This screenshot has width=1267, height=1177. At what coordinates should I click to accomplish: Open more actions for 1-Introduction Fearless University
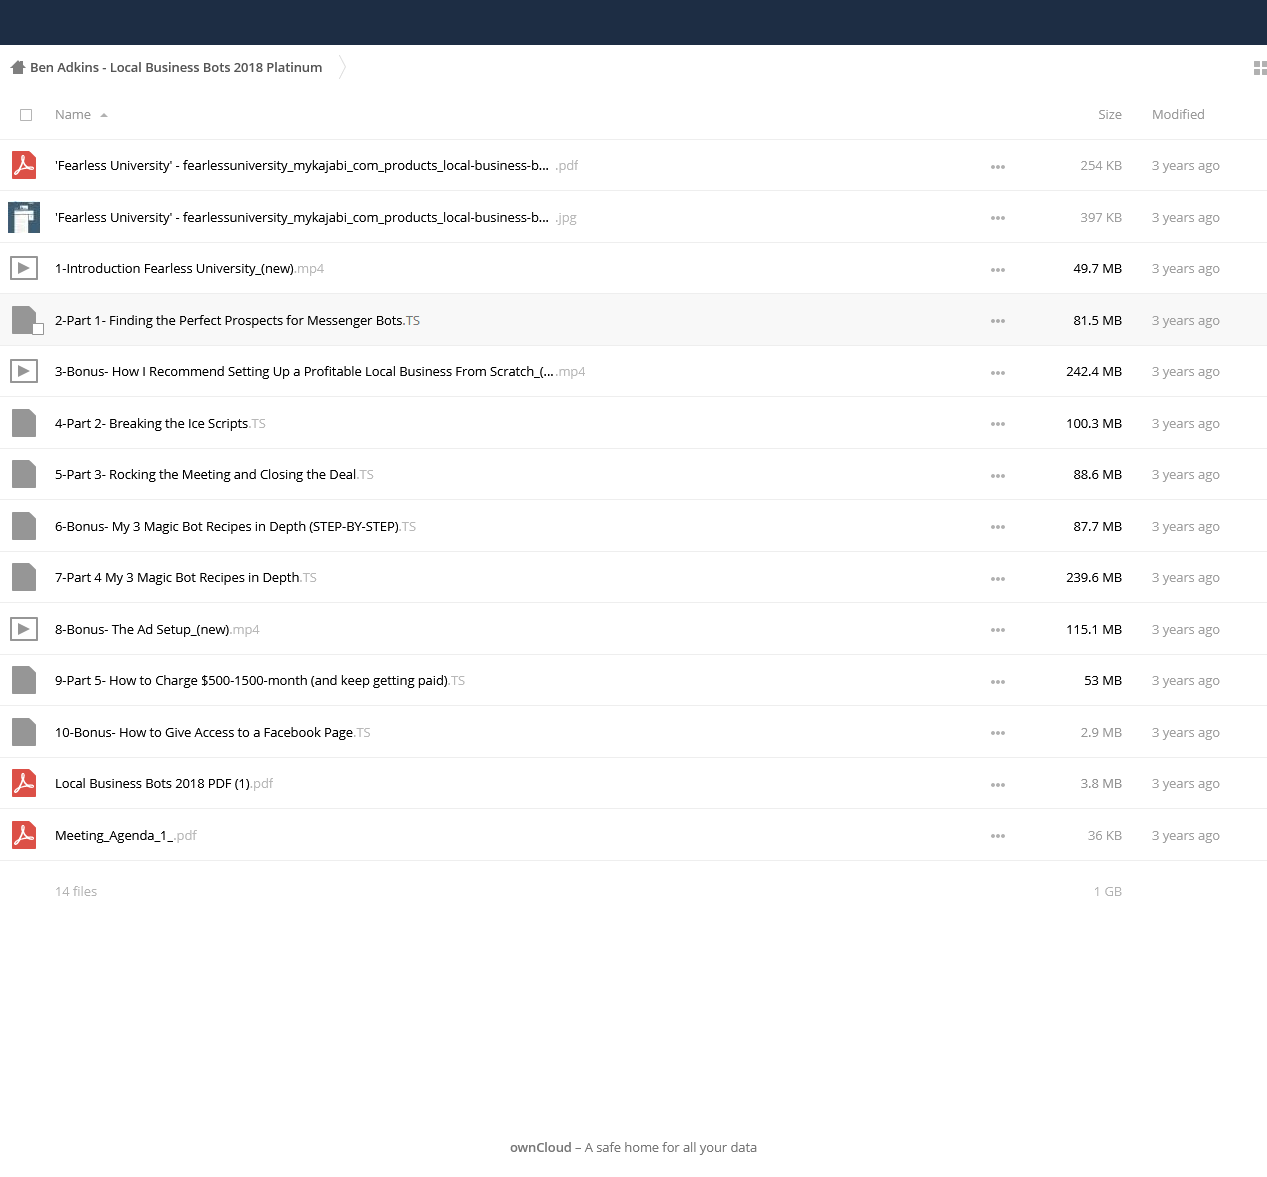coord(998,269)
